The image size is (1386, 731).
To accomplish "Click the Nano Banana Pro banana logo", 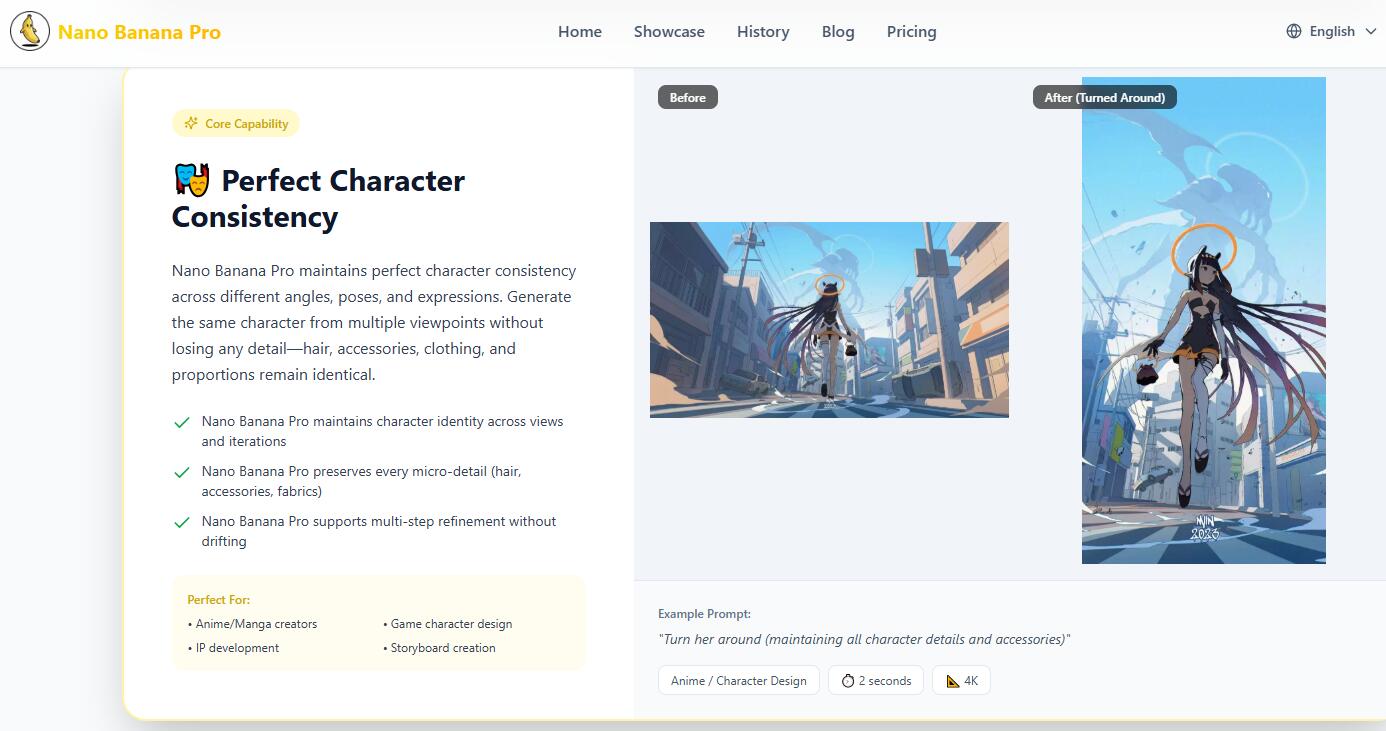I will [30, 32].
